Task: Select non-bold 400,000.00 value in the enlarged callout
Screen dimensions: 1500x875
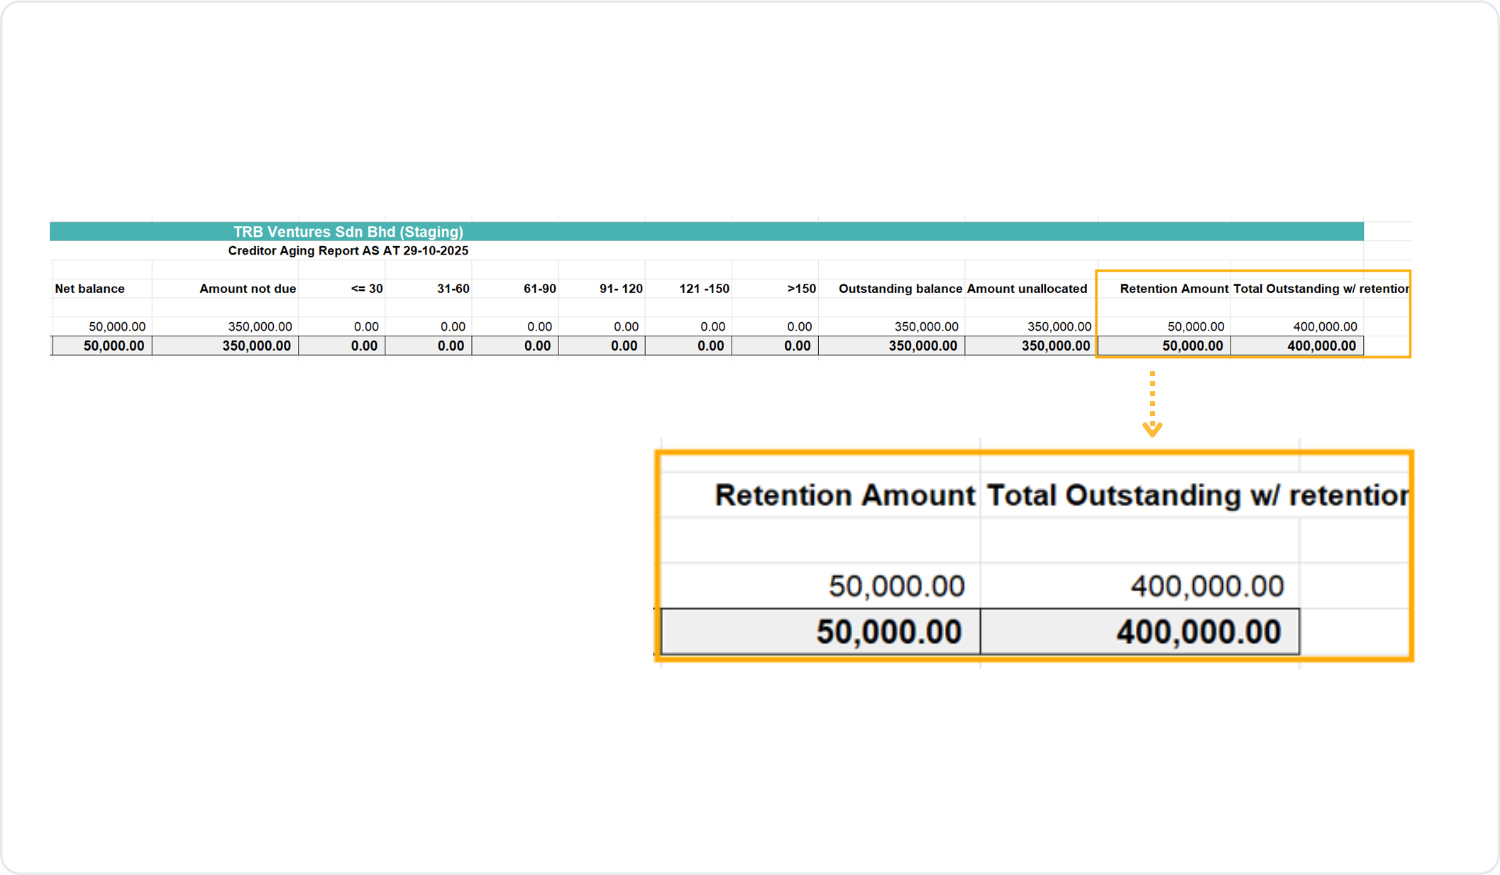Action: (1207, 586)
